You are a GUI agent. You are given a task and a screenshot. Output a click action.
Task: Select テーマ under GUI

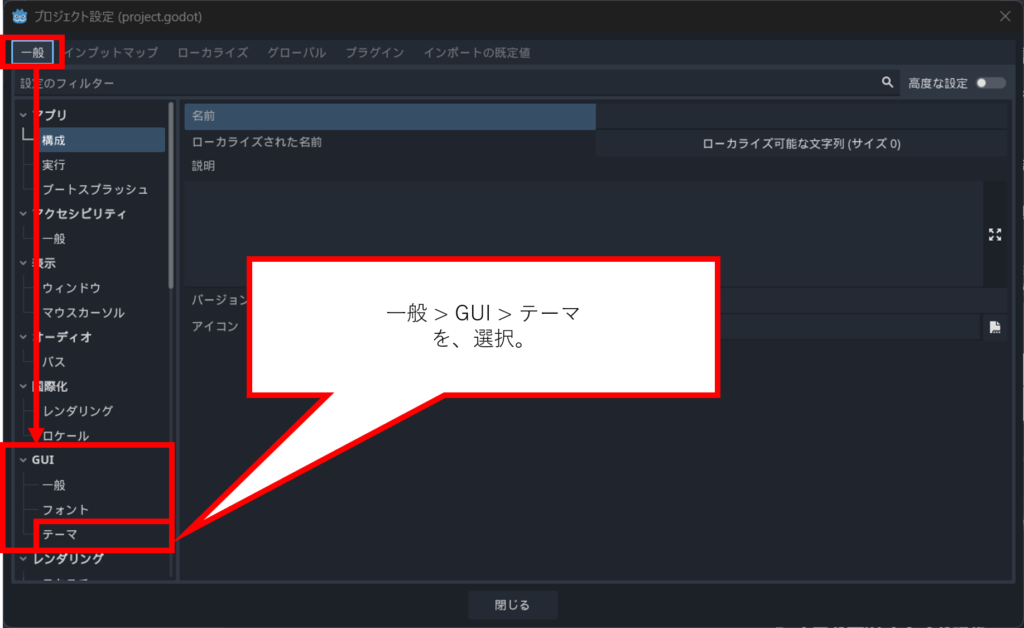[60, 535]
